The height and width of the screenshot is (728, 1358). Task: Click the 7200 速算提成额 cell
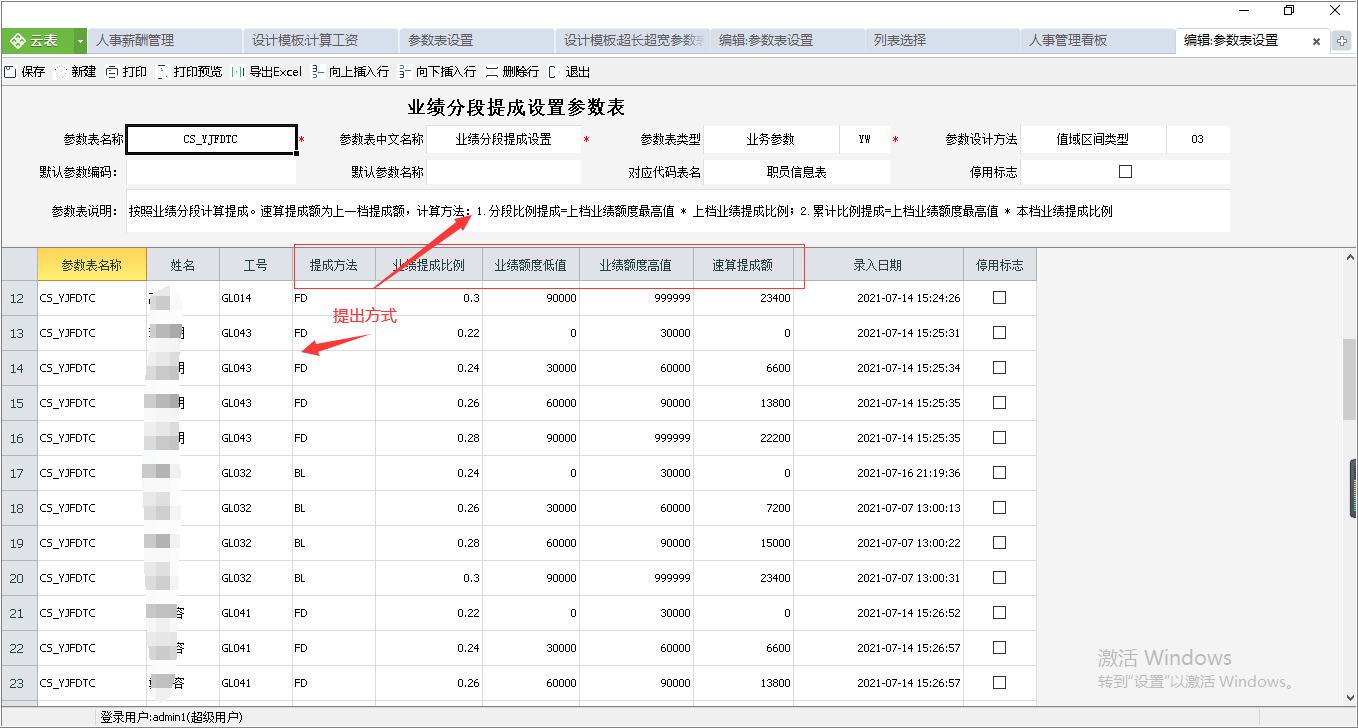743,508
